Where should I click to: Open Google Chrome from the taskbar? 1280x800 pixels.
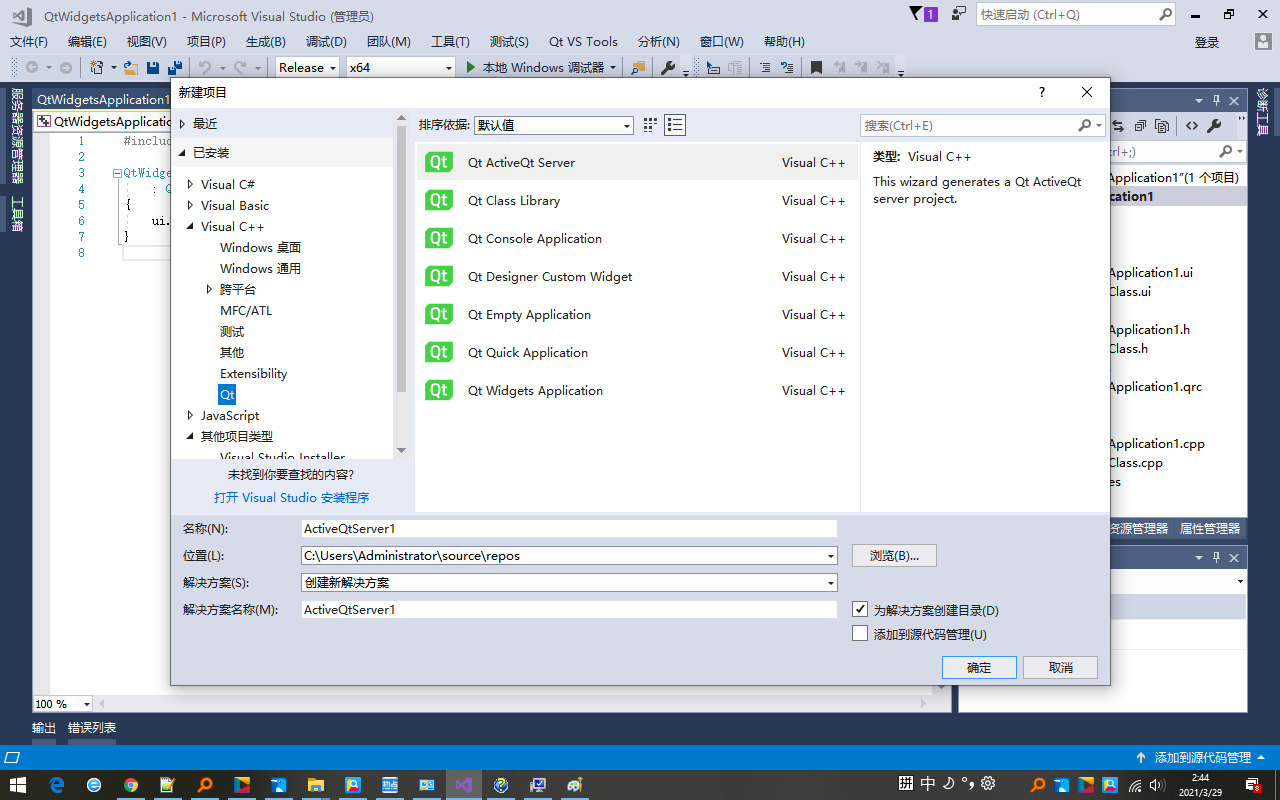point(131,783)
